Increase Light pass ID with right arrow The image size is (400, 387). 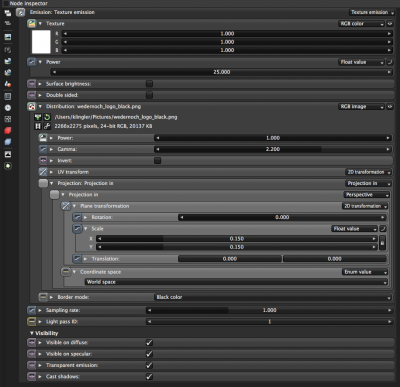(x=389, y=322)
